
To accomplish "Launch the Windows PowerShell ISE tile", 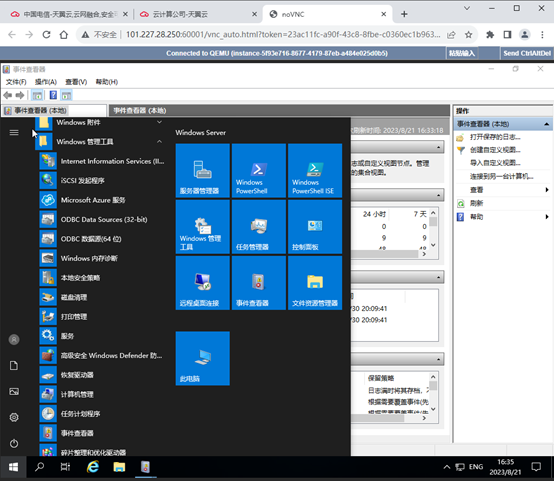I will tap(315, 170).
